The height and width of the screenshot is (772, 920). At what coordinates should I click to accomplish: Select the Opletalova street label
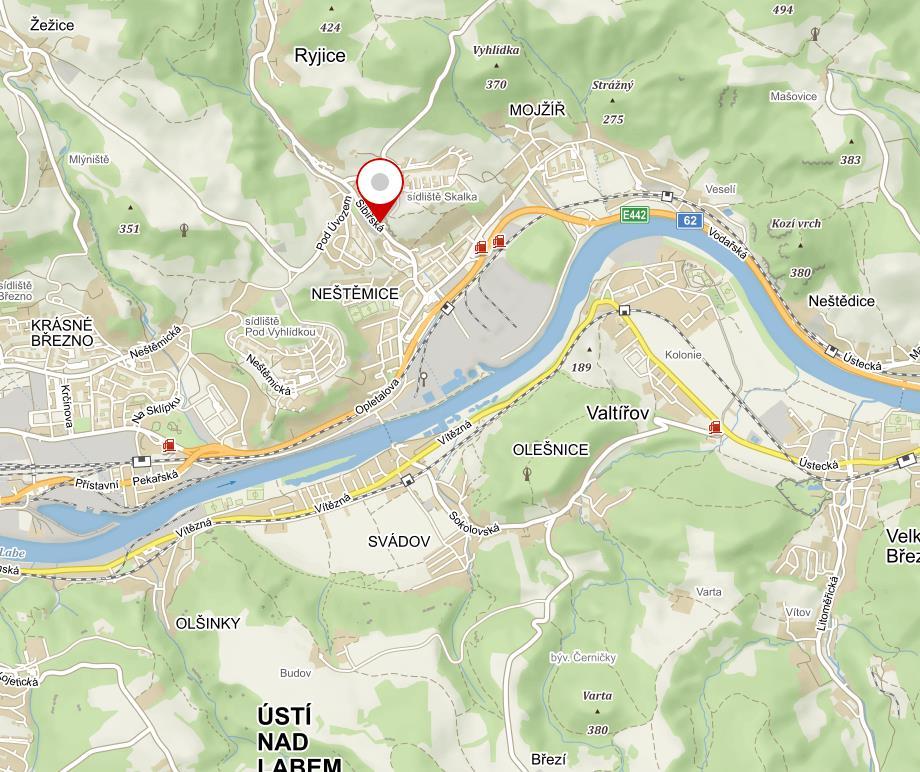pyautogui.click(x=377, y=398)
